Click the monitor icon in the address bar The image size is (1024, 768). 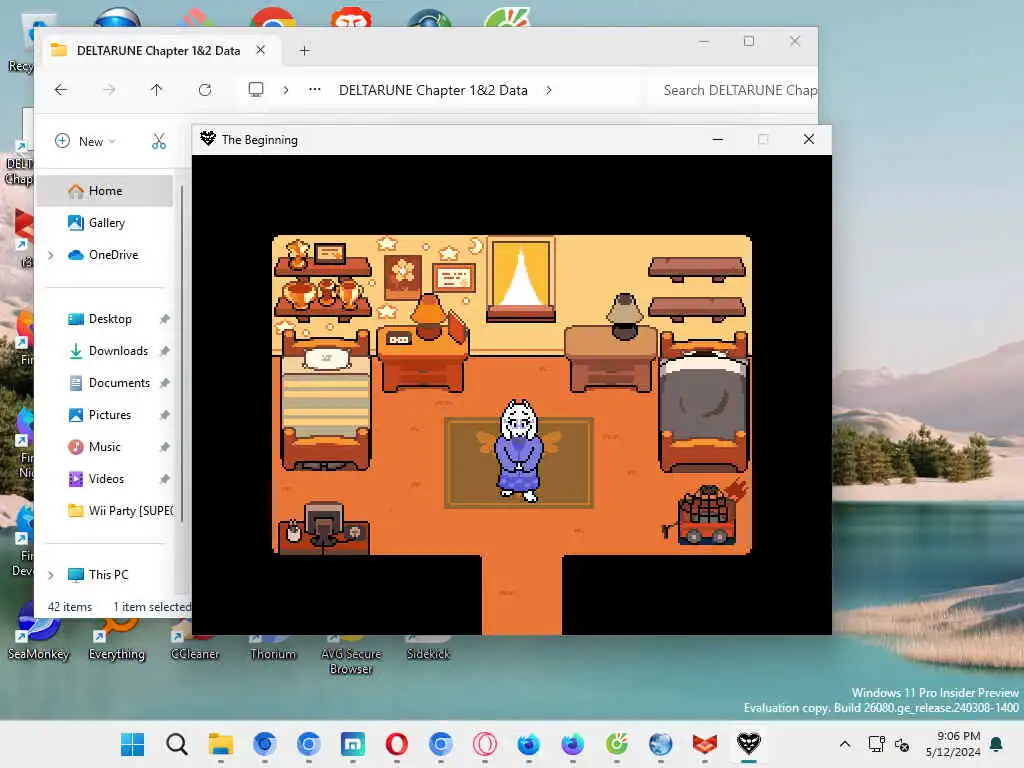(x=256, y=89)
